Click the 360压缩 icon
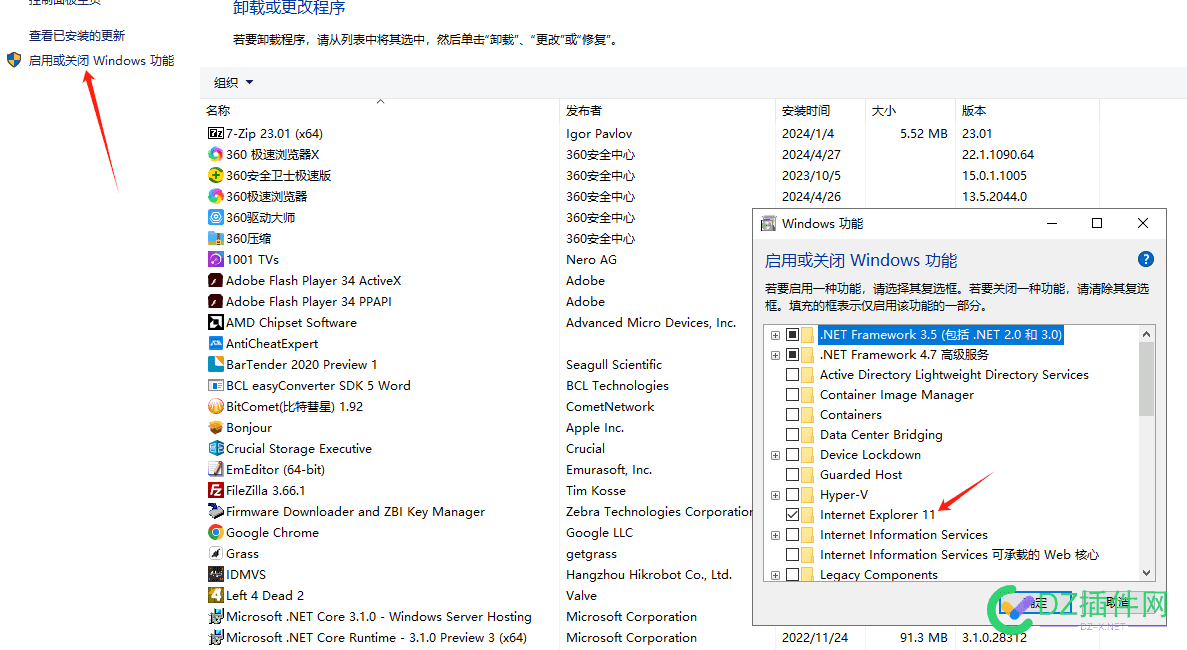This screenshot has width=1187, height=650. 216,238
